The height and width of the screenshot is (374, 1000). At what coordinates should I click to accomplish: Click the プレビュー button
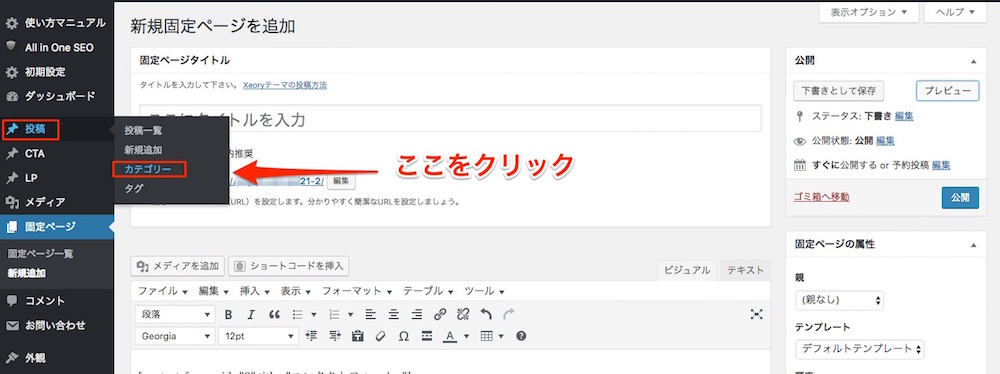pyautogui.click(x=948, y=91)
